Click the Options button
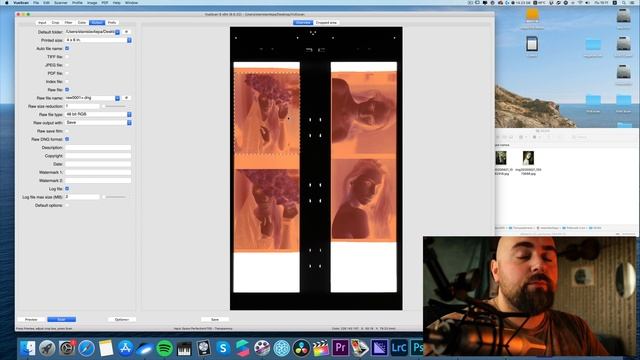The width and height of the screenshot is (640, 360). pyautogui.click(x=122, y=320)
